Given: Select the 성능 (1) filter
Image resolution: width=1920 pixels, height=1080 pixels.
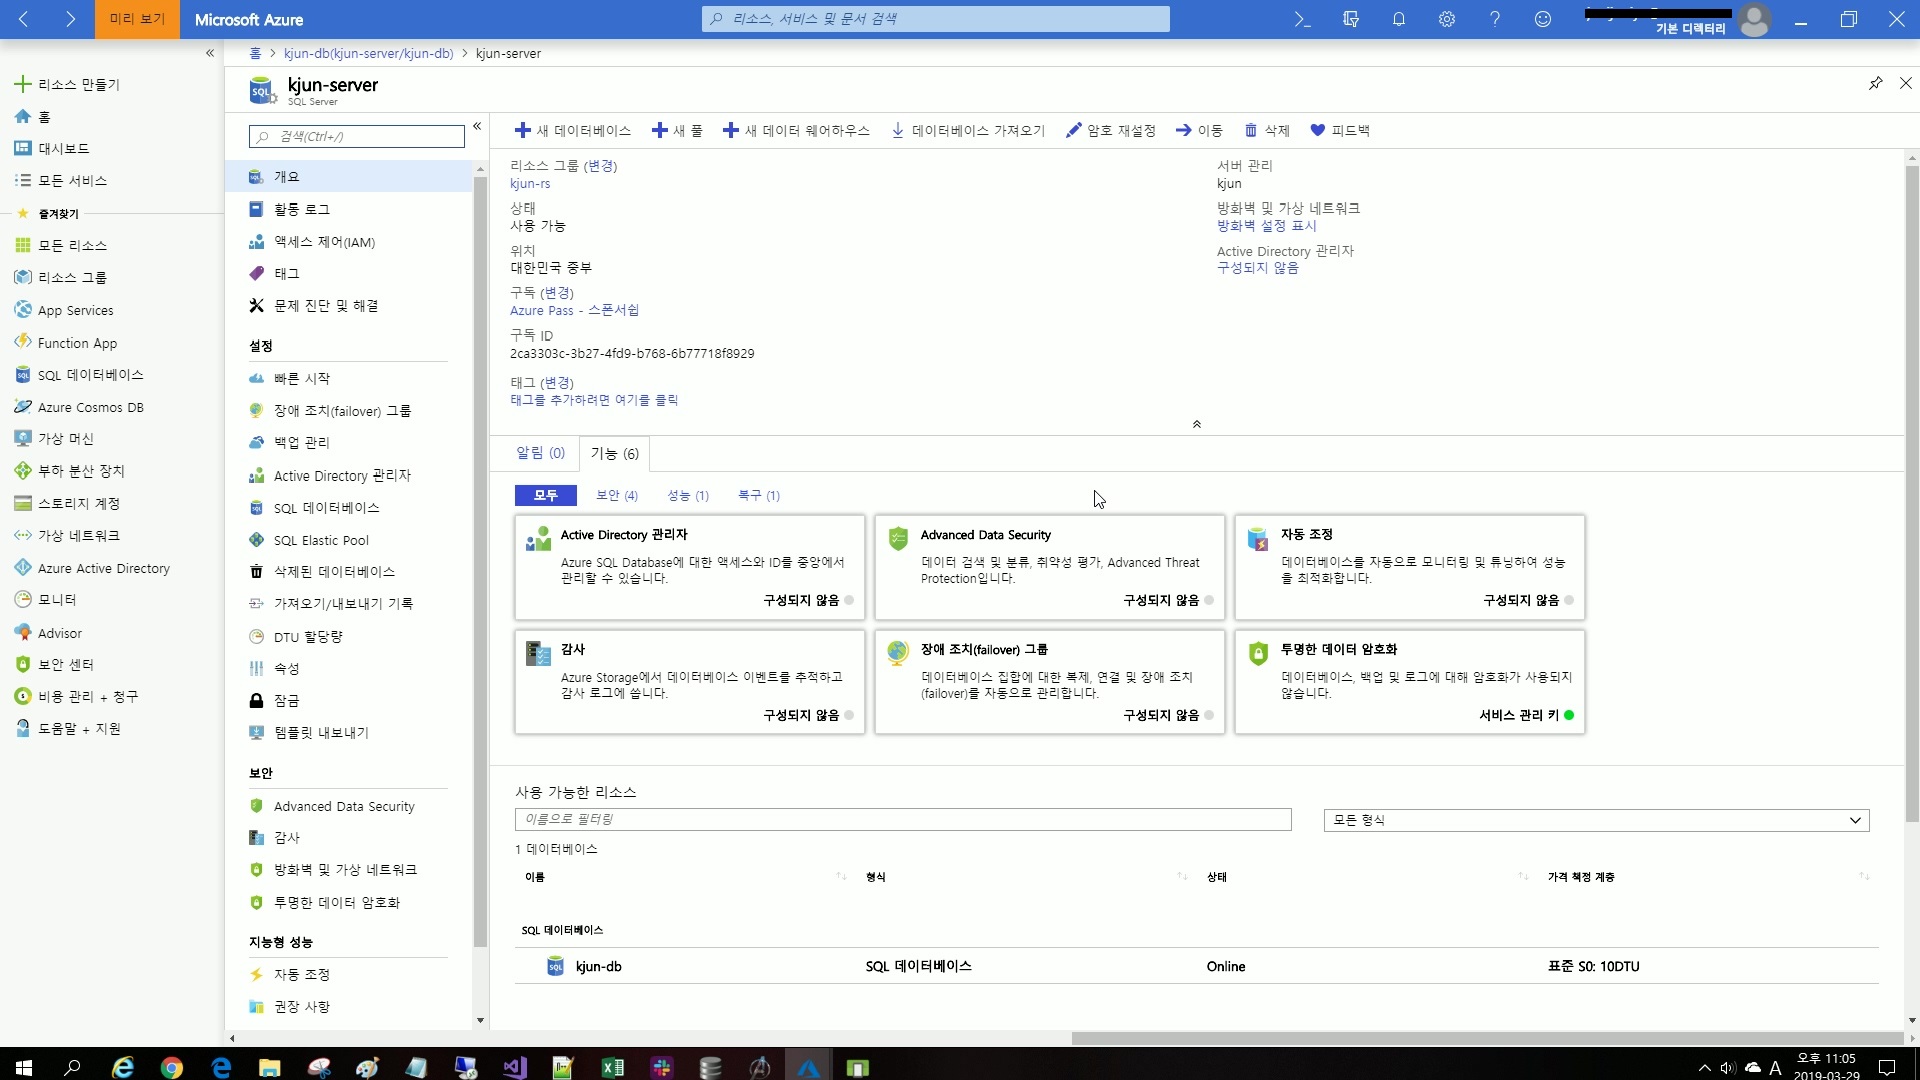Looking at the screenshot, I should (x=688, y=495).
